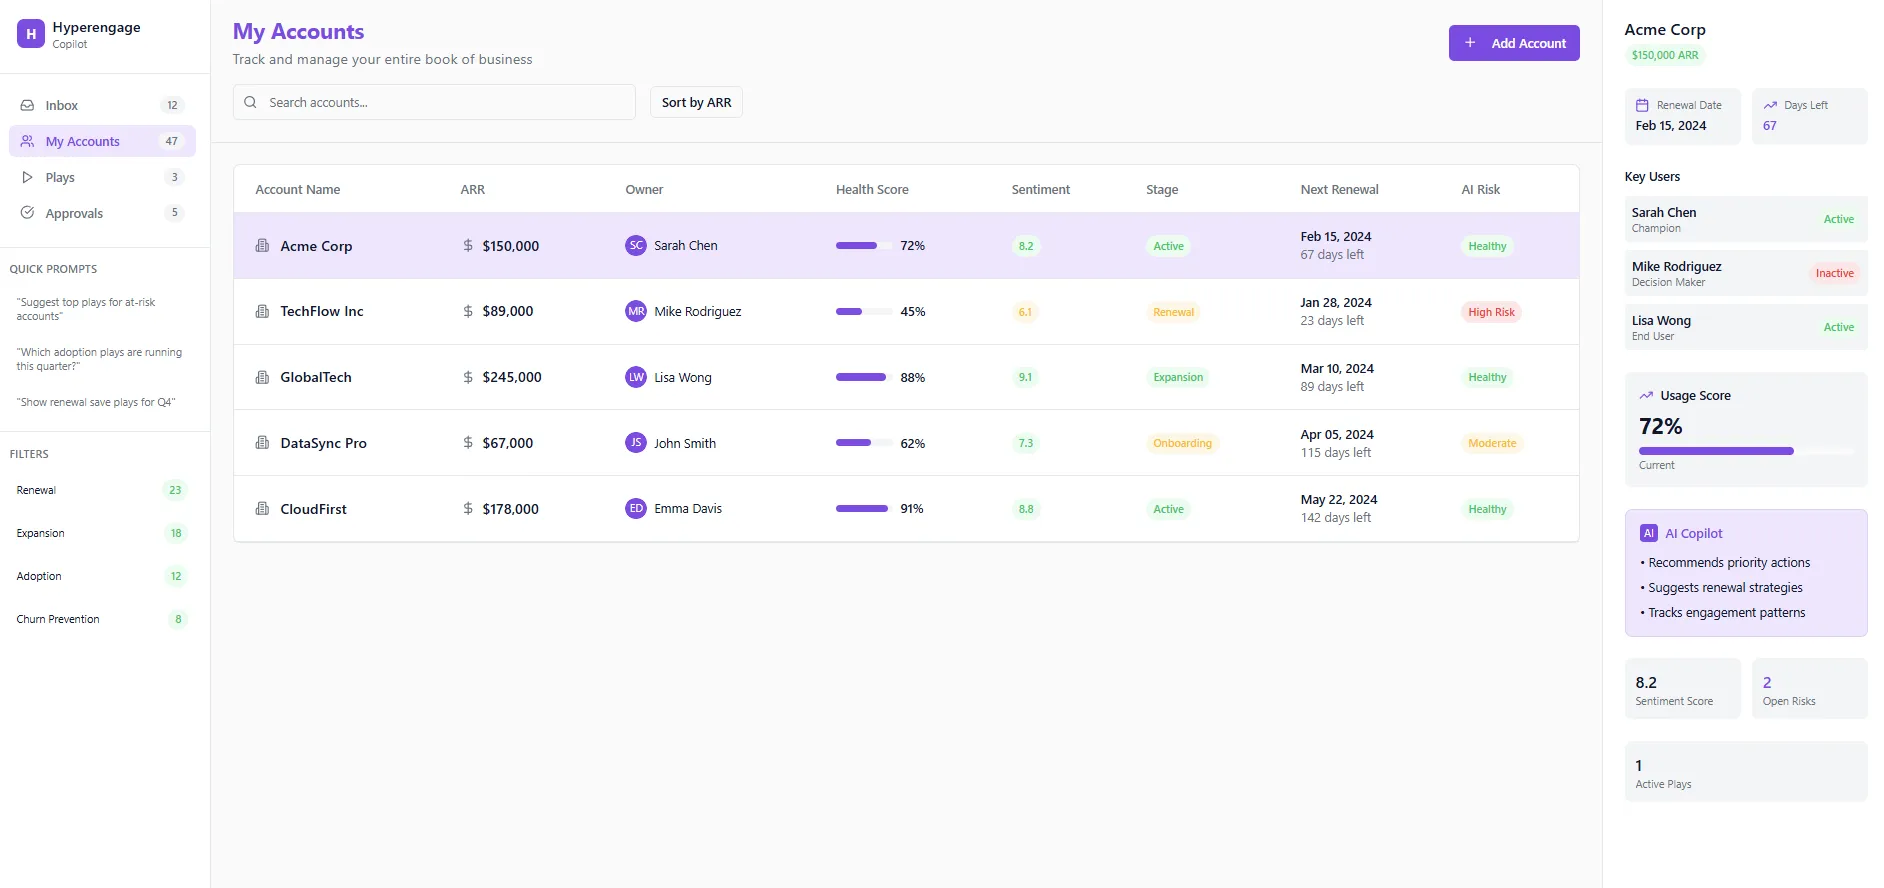The image size is (1884, 888).
Task: Expand the GlobalTech account row
Action: 315,377
